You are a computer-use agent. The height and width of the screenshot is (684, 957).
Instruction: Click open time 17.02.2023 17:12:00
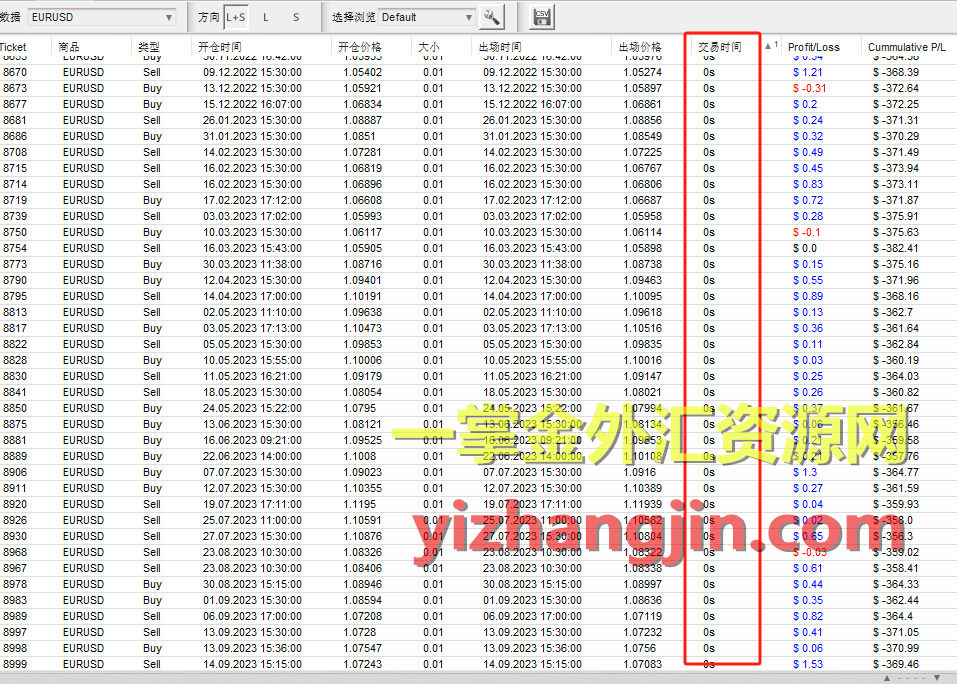click(x=252, y=200)
